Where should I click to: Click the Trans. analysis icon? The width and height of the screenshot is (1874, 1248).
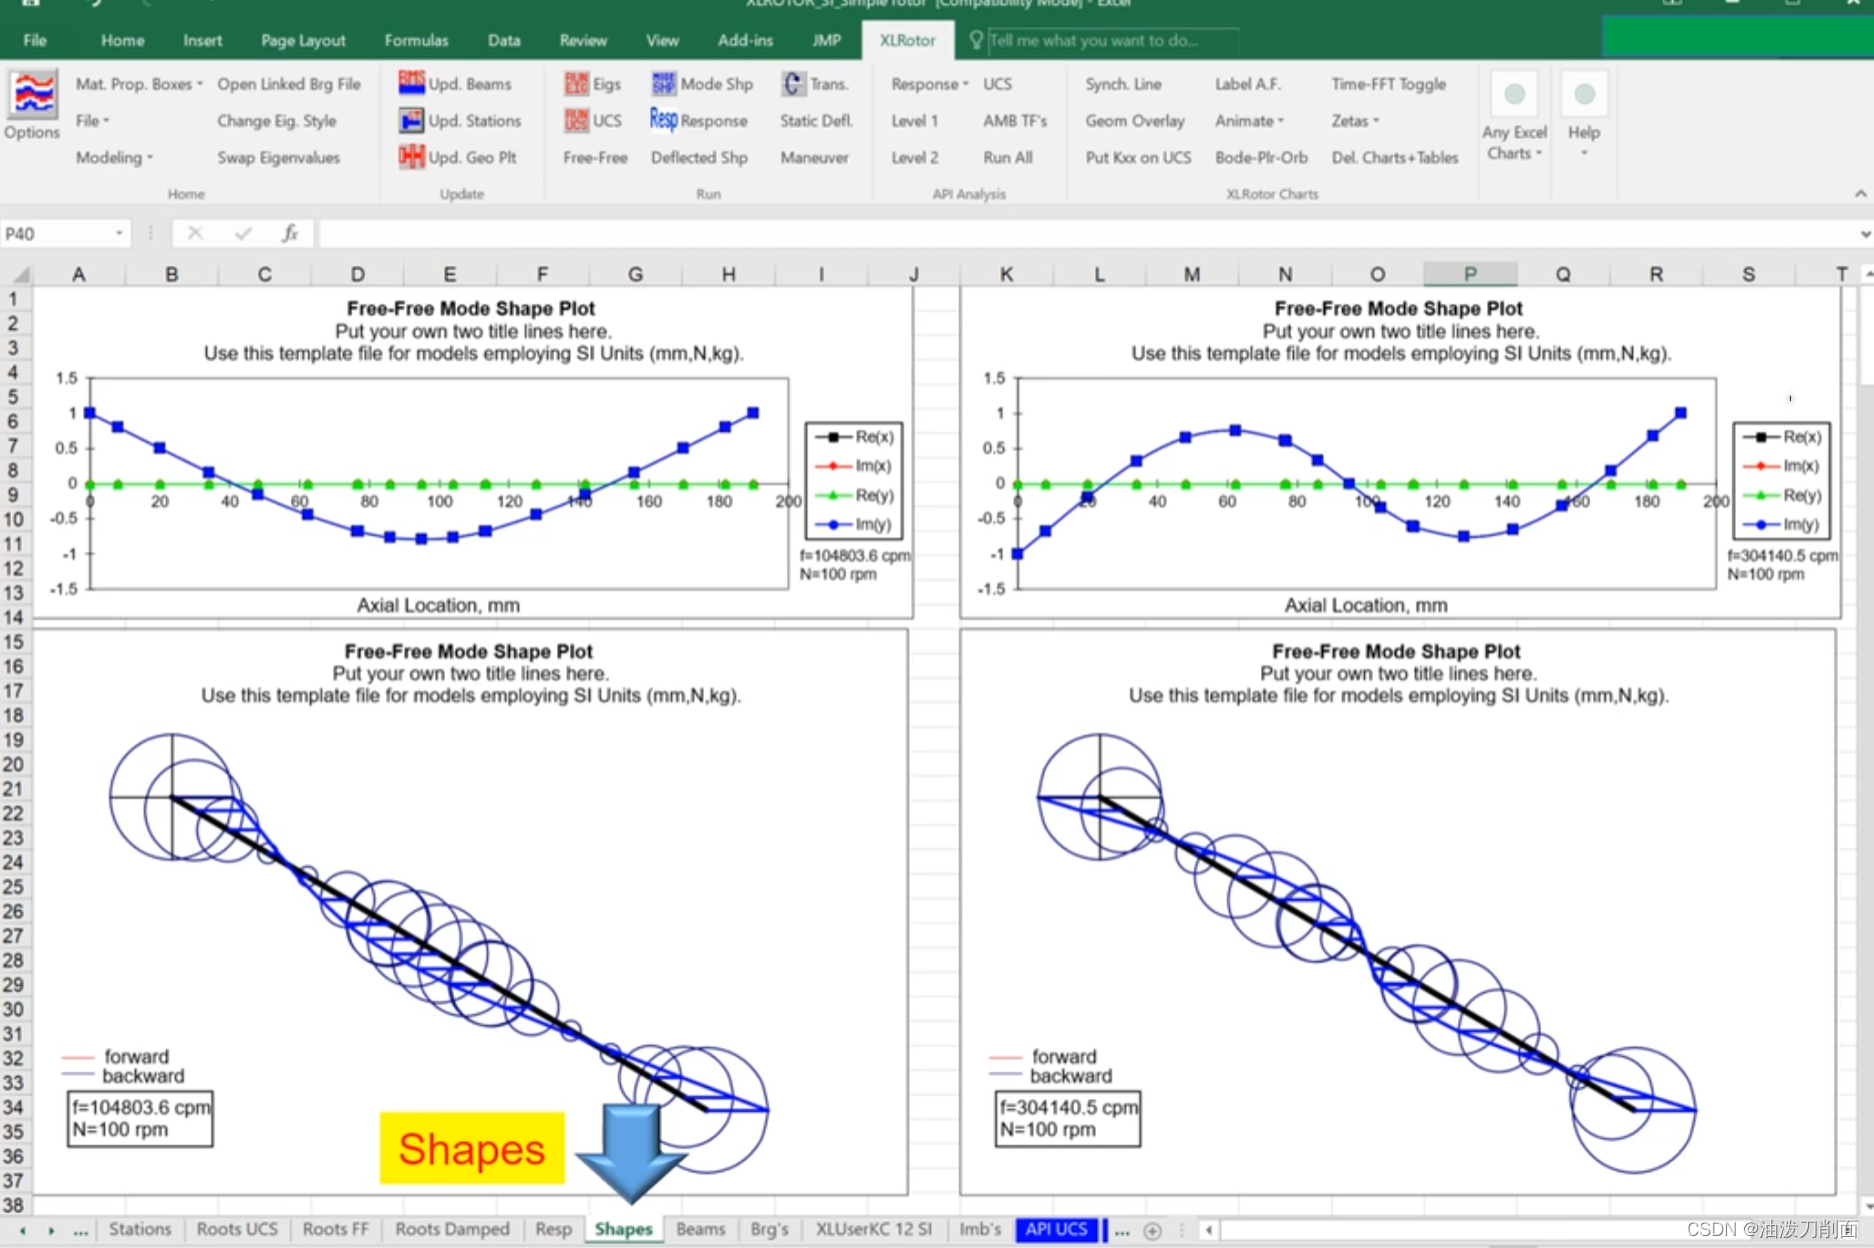click(793, 83)
